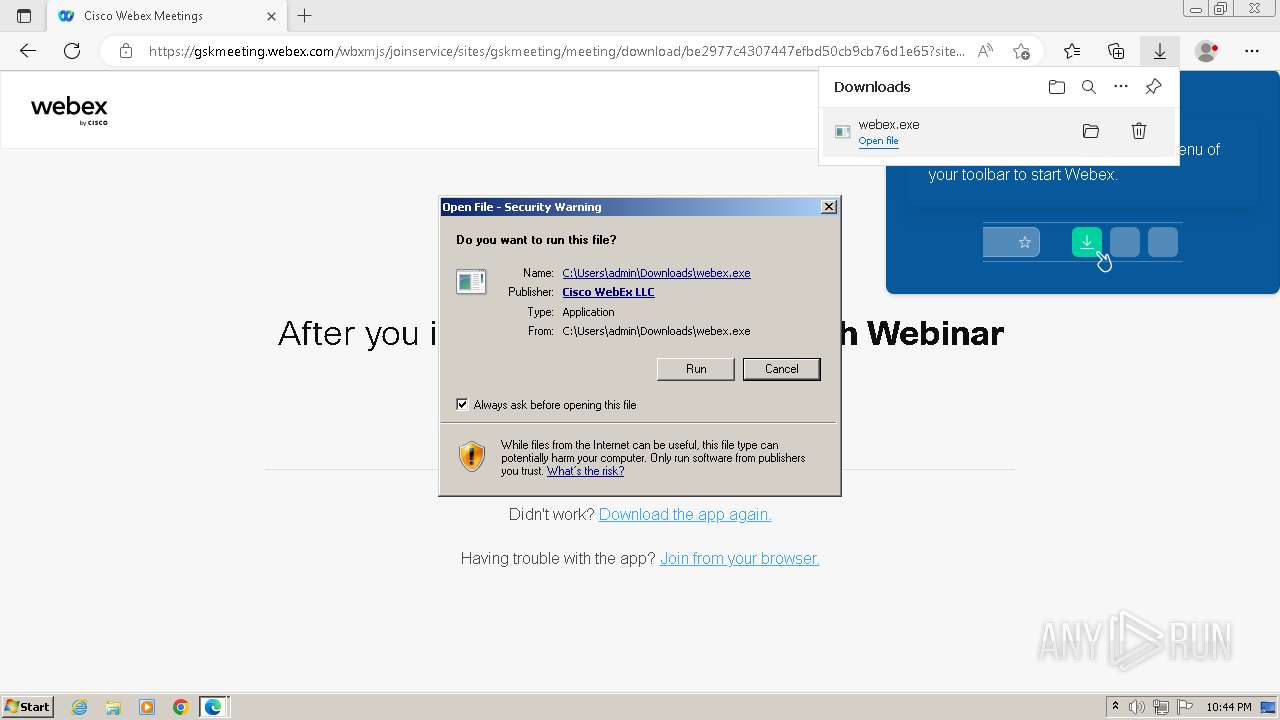Screen dimensions: 1280x720
Task: Open the tab actions menu icon
Action: click(24, 16)
